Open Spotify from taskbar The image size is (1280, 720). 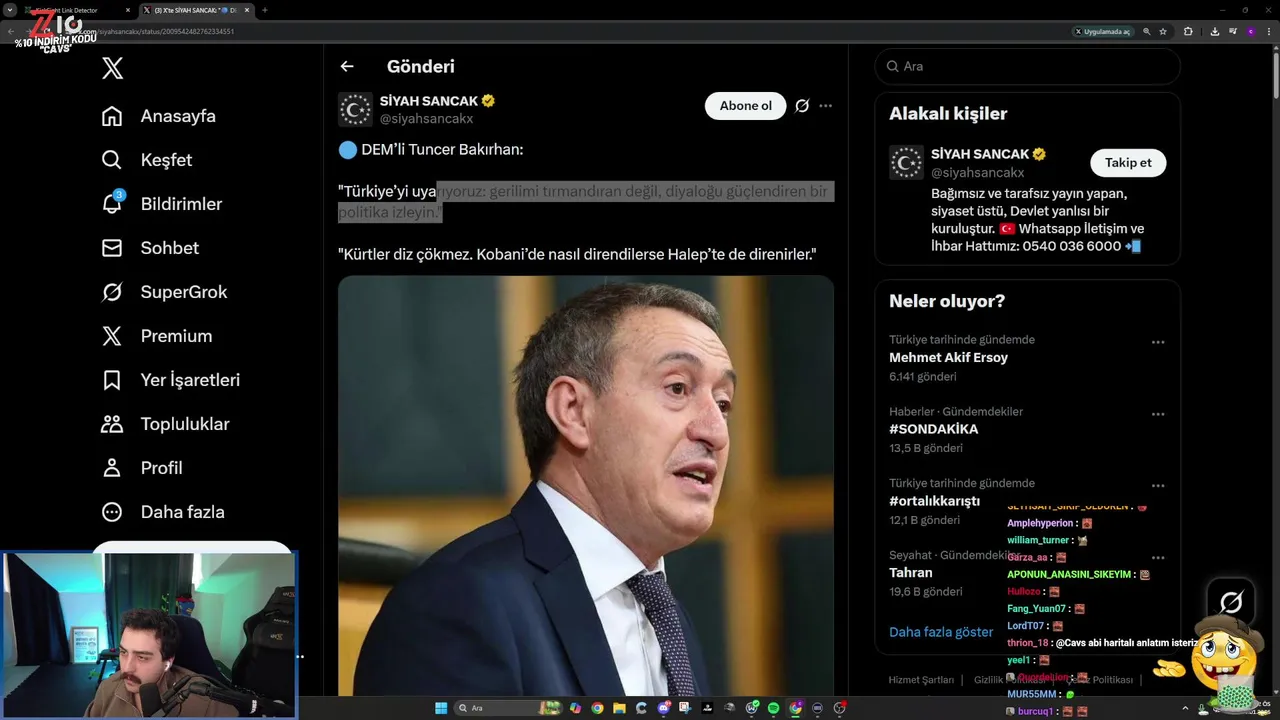pyautogui.click(x=773, y=708)
